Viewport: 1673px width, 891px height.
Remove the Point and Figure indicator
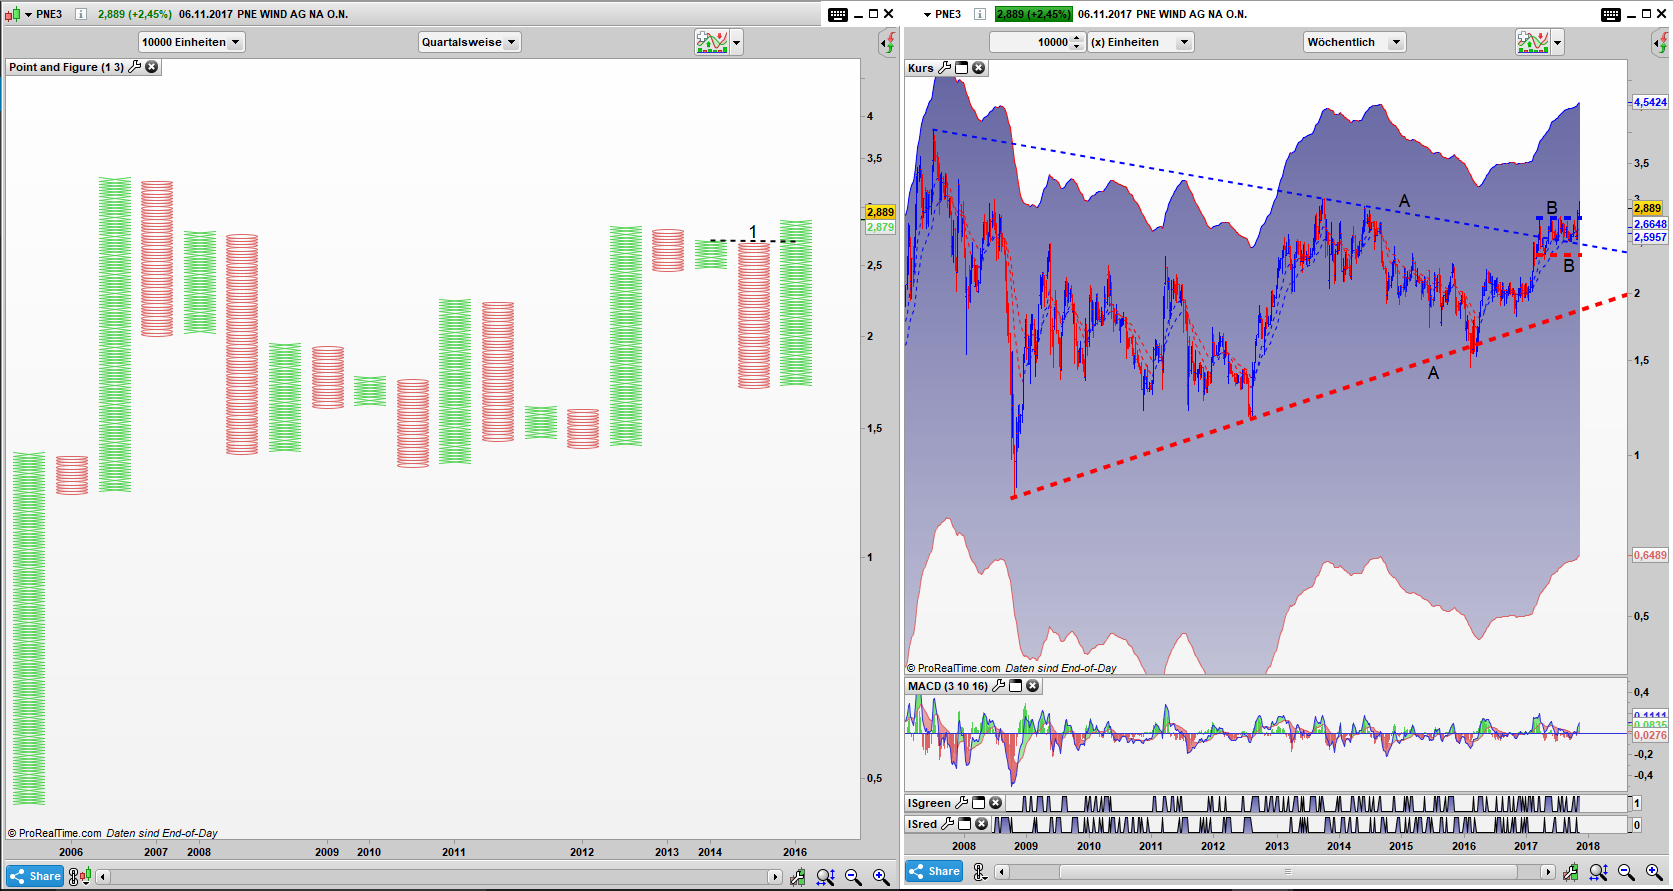click(152, 67)
